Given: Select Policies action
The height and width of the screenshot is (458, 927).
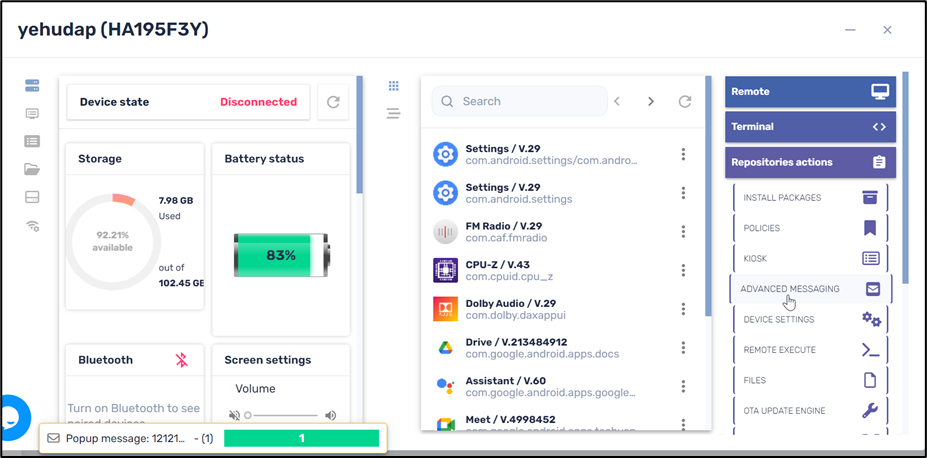Looking at the screenshot, I should point(811,228).
